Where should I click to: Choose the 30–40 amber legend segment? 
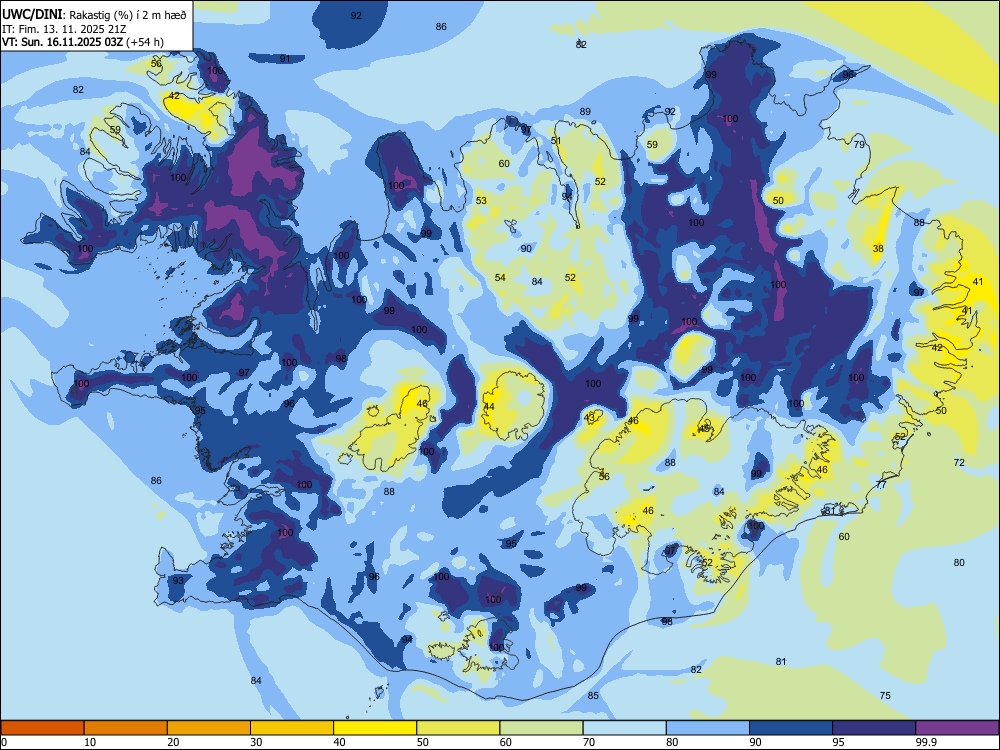click(292, 728)
